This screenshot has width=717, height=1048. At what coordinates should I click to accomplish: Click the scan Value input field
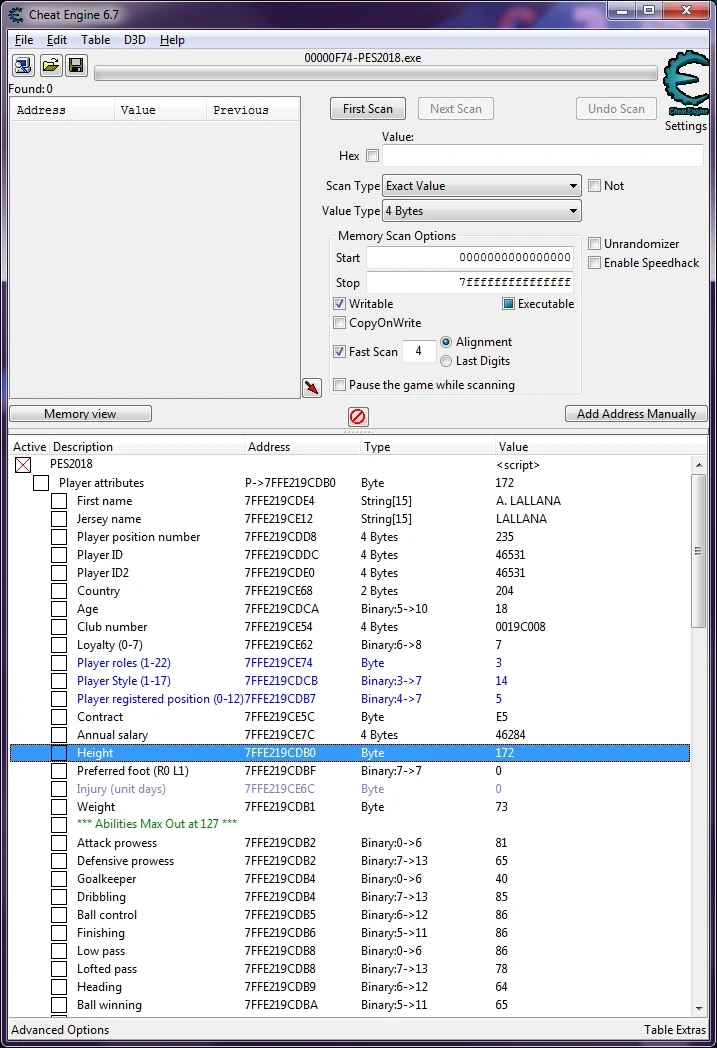coord(542,156)
